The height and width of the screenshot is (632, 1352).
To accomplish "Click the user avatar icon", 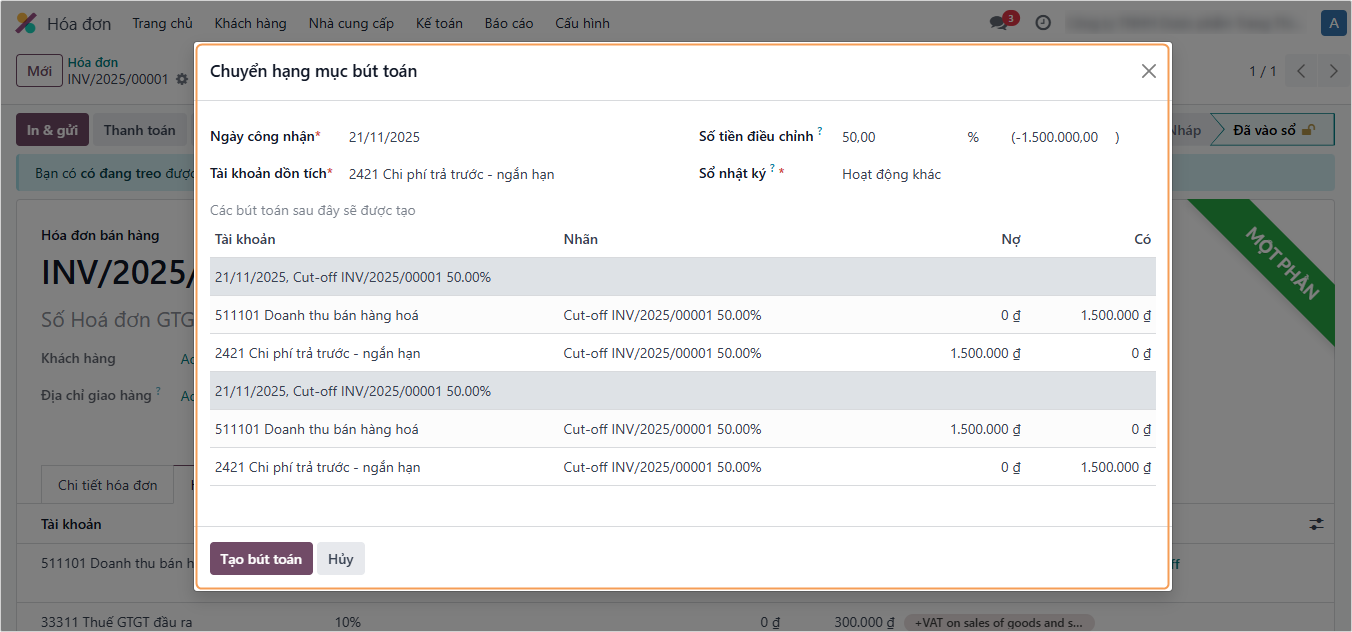I will 1332,23.
